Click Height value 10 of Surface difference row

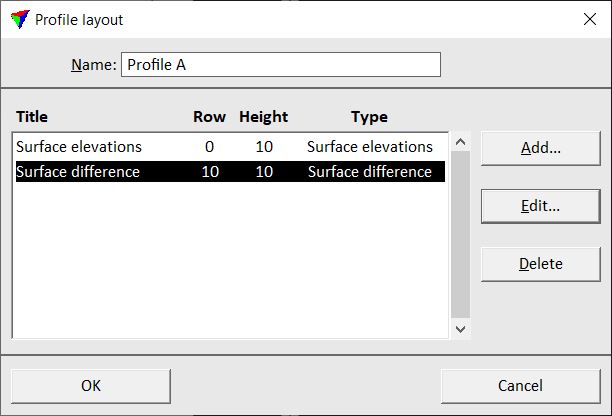[264, 172]
